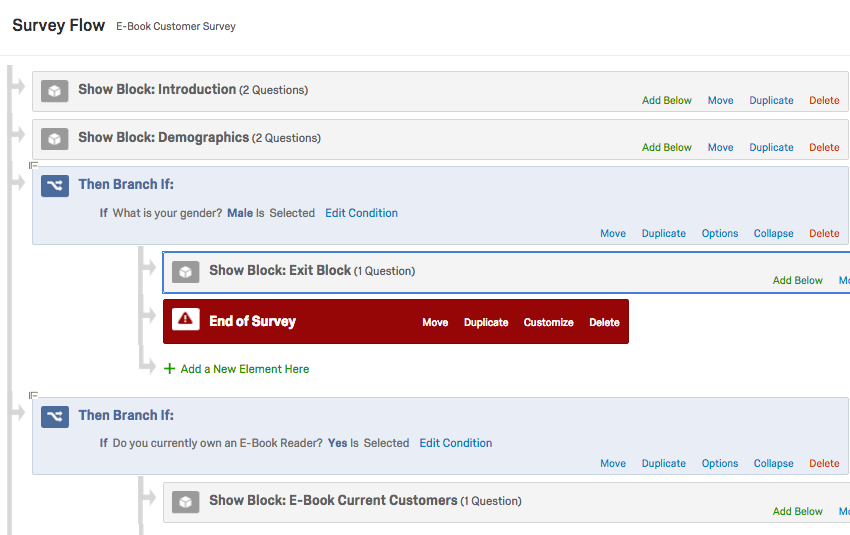Click the Introduction block cube icon
Screen dimensions: 850x535
pyautogui.click(x=55, y=90)
